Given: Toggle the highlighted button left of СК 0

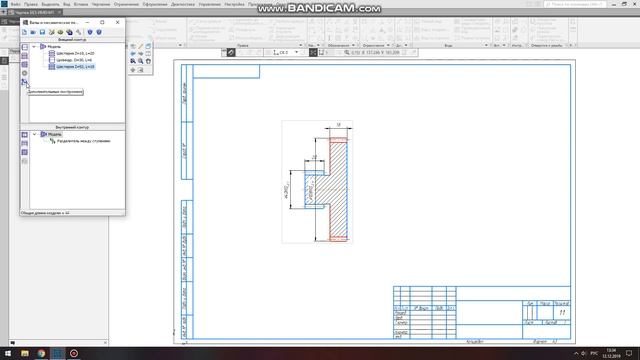Looking at the screenshot, I should (x=231, y=52).
